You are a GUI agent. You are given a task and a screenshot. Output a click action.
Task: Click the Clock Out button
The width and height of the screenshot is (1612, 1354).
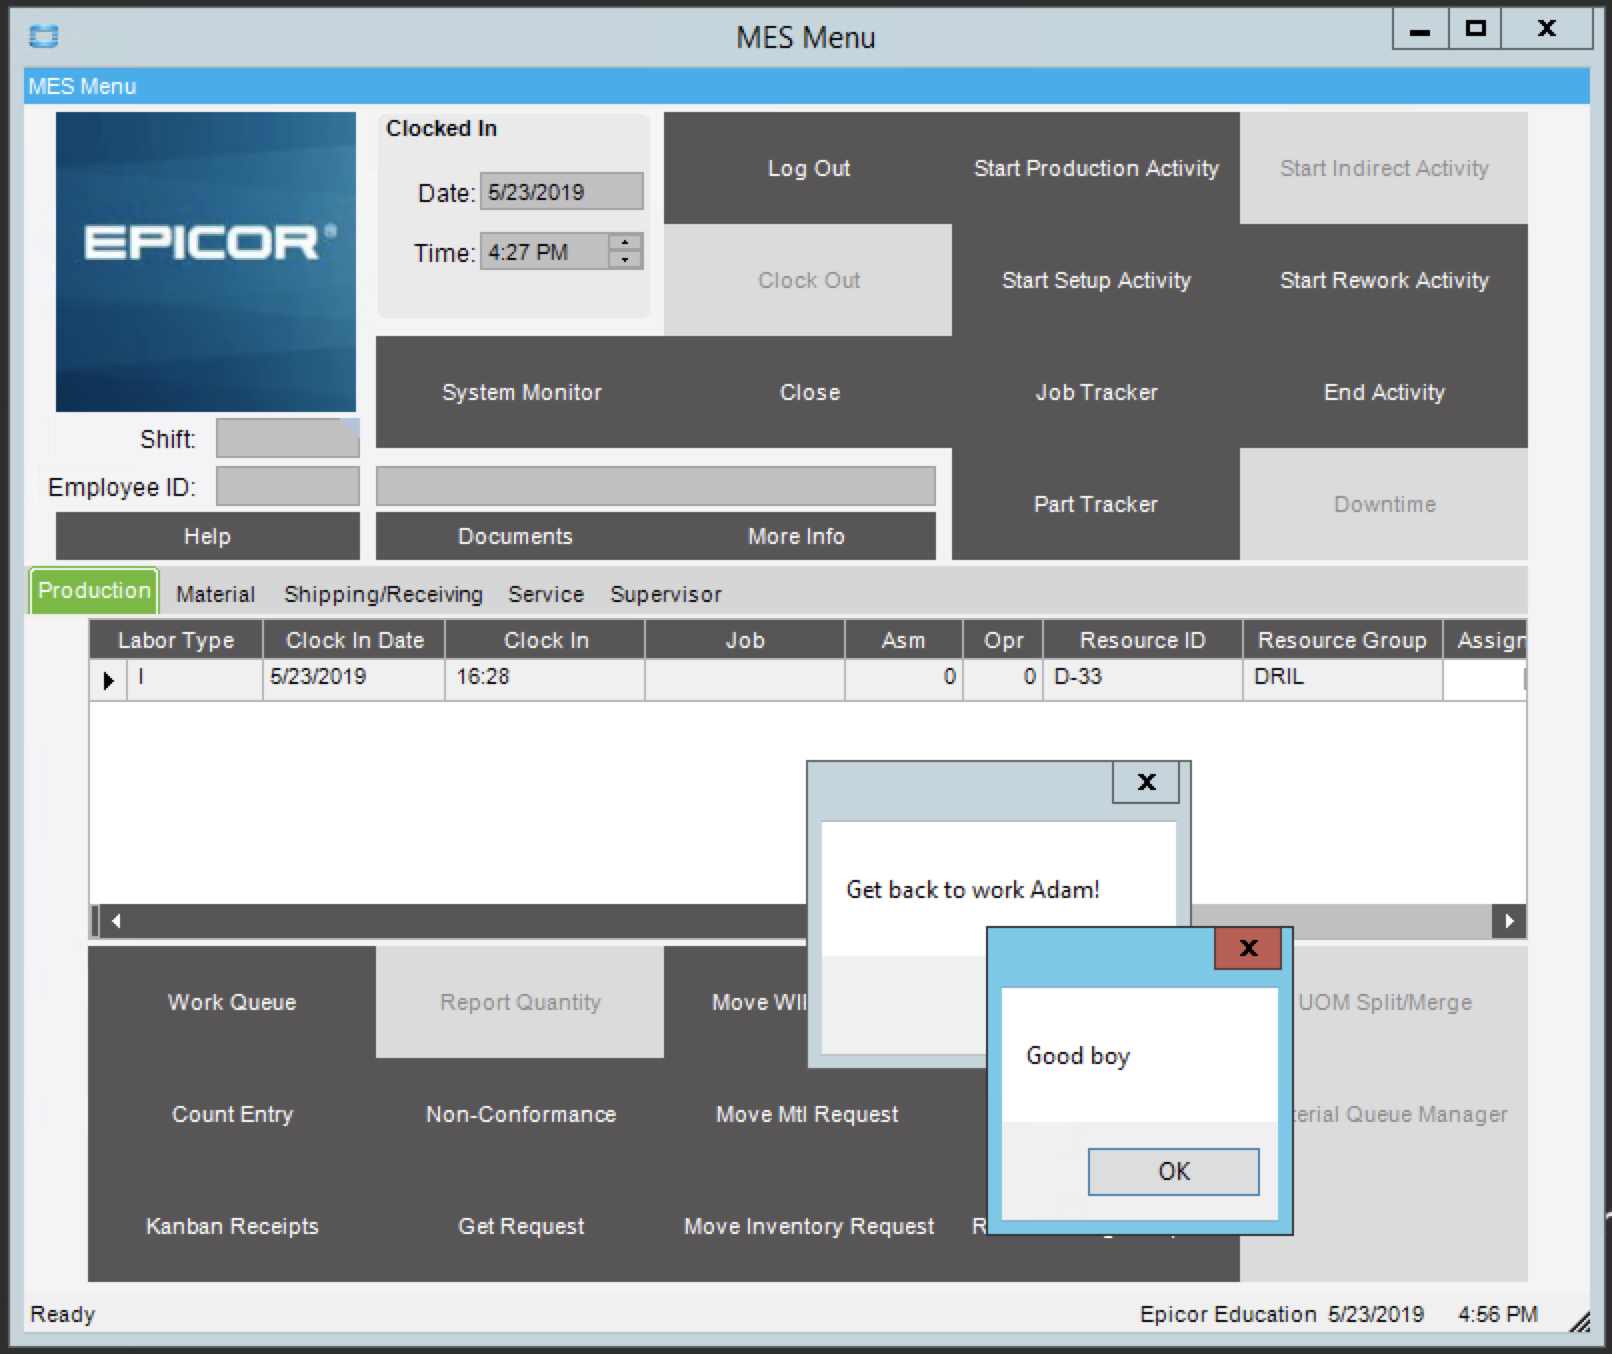(808, 280)
